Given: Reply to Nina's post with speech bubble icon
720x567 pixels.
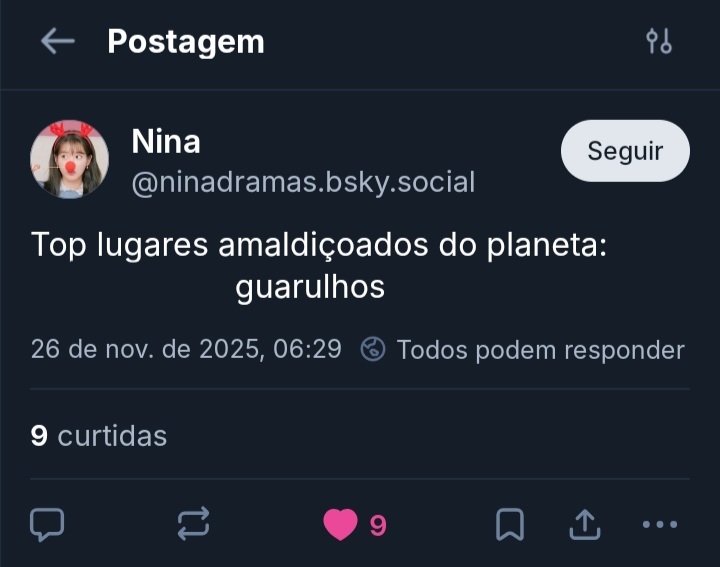Looking at the screenshot, I should click(x=47, y=523).
